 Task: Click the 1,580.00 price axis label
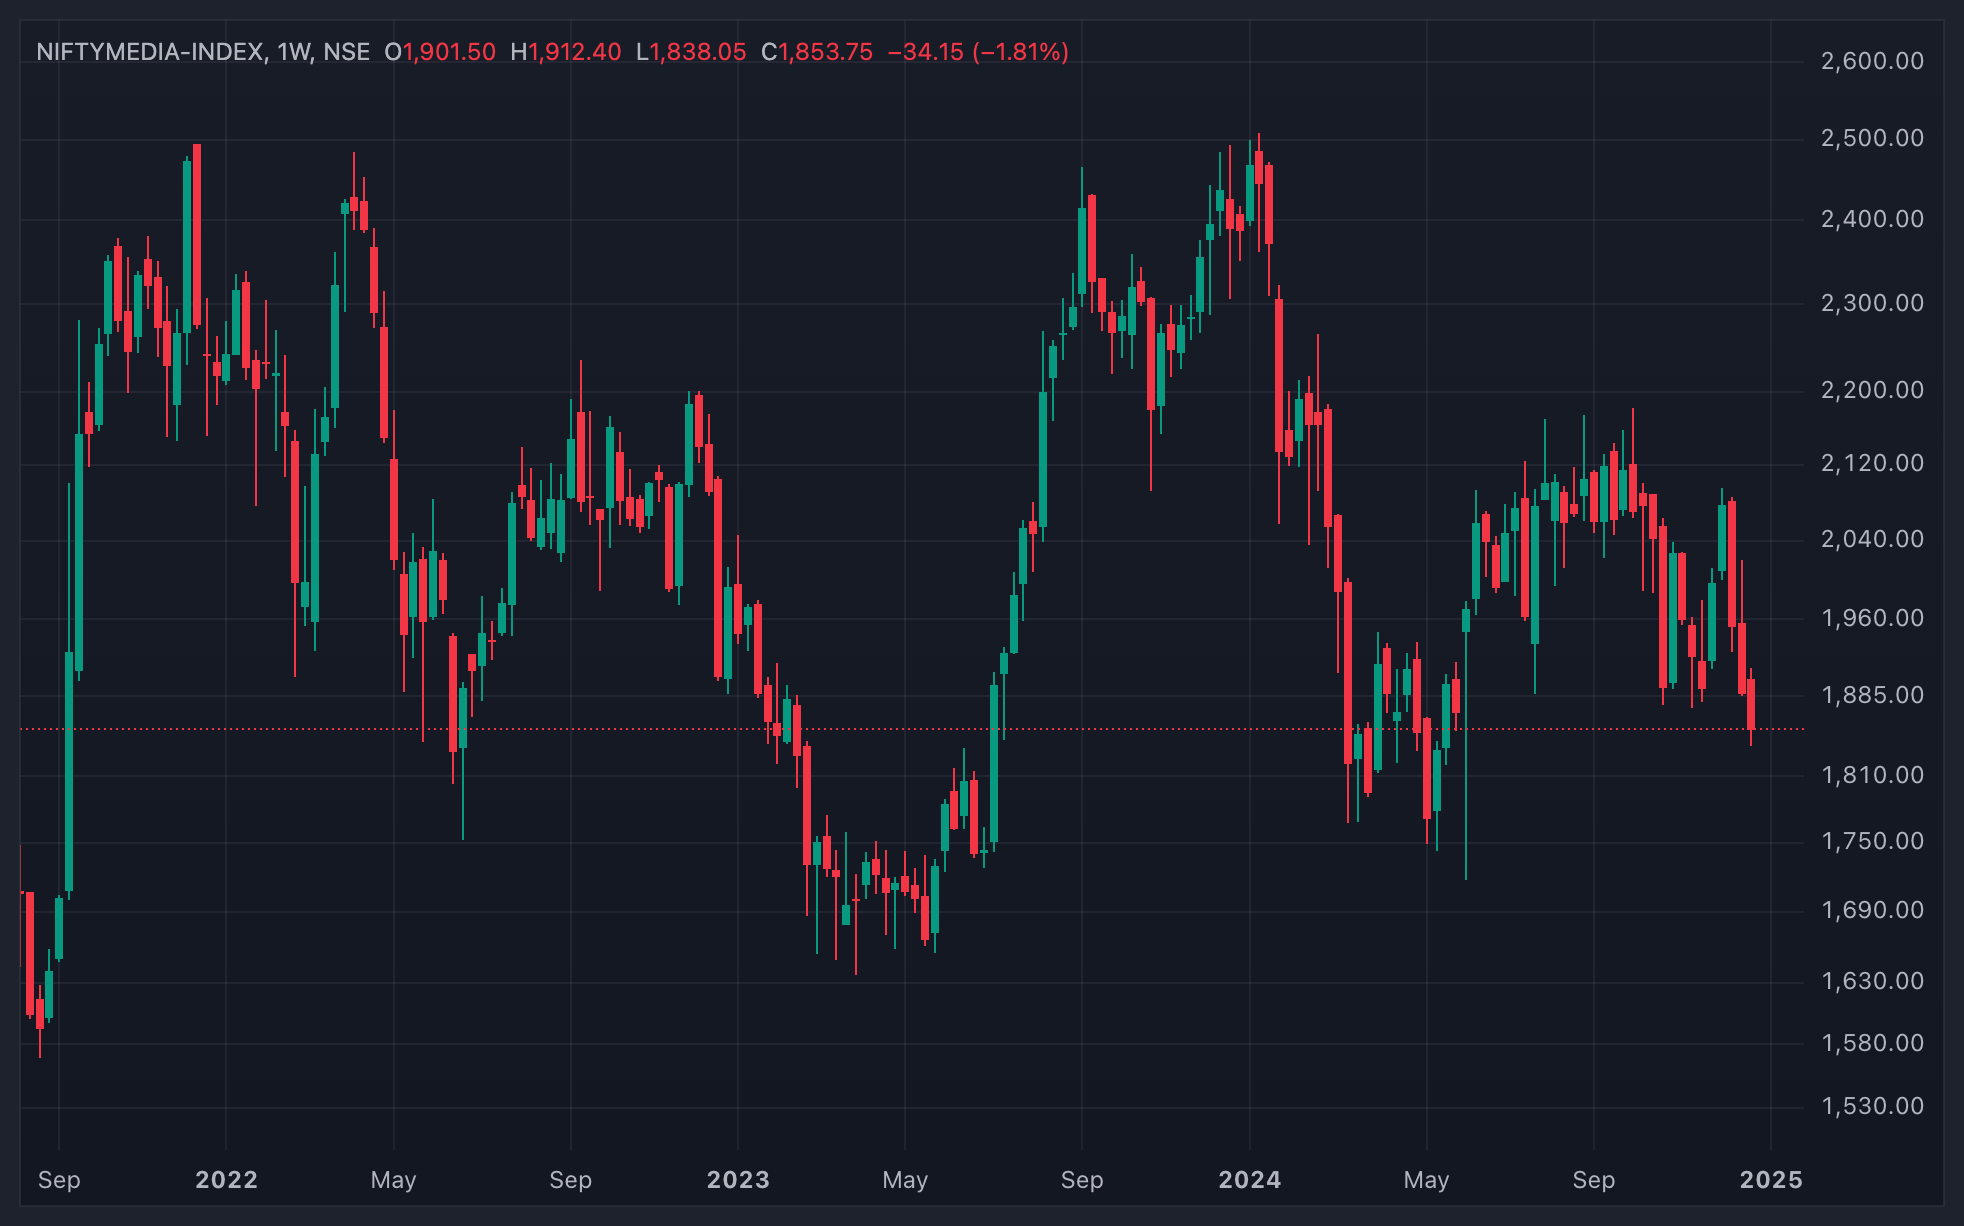click(x=1872, y=1043)
